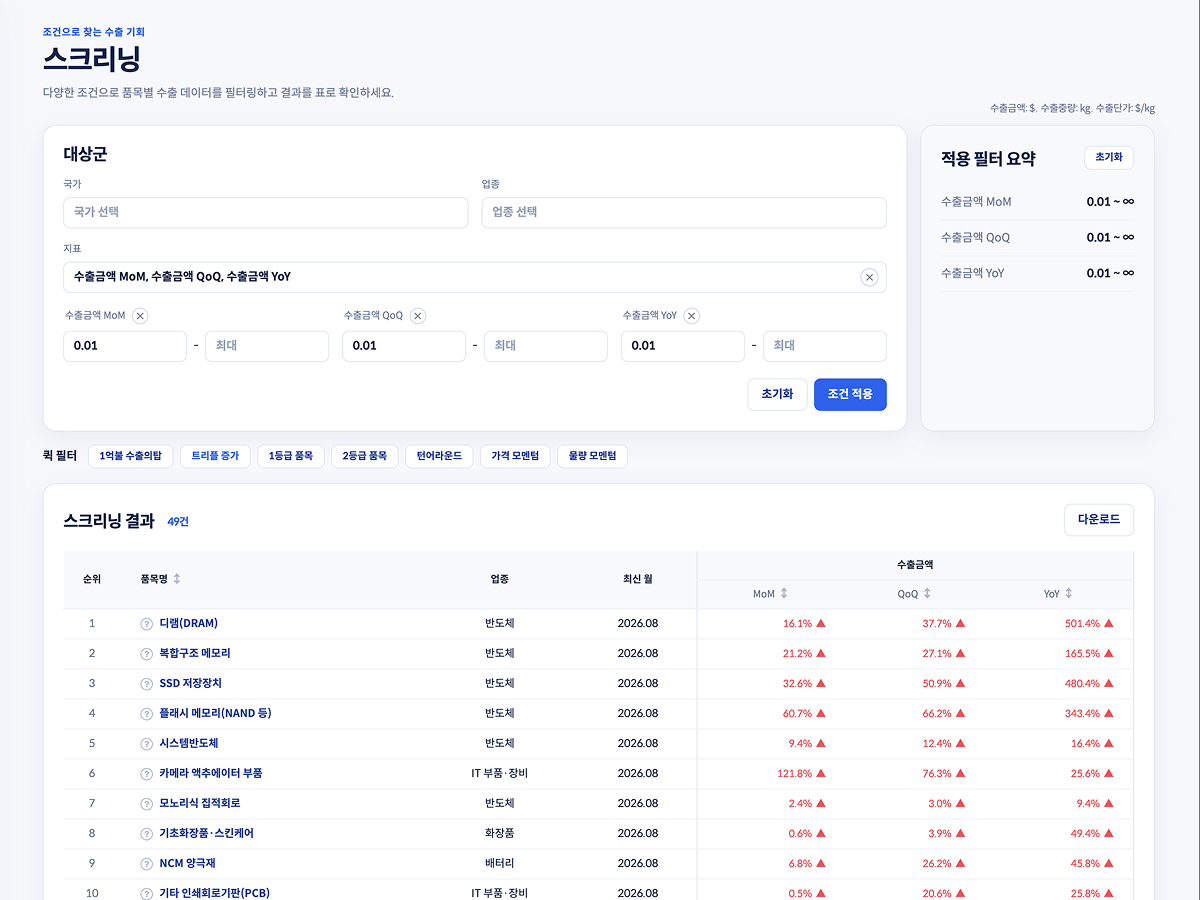Focus the 수출금액 MoM minimum input
This screenshot has width=1200, height=900.
click(x=125, y=346)
